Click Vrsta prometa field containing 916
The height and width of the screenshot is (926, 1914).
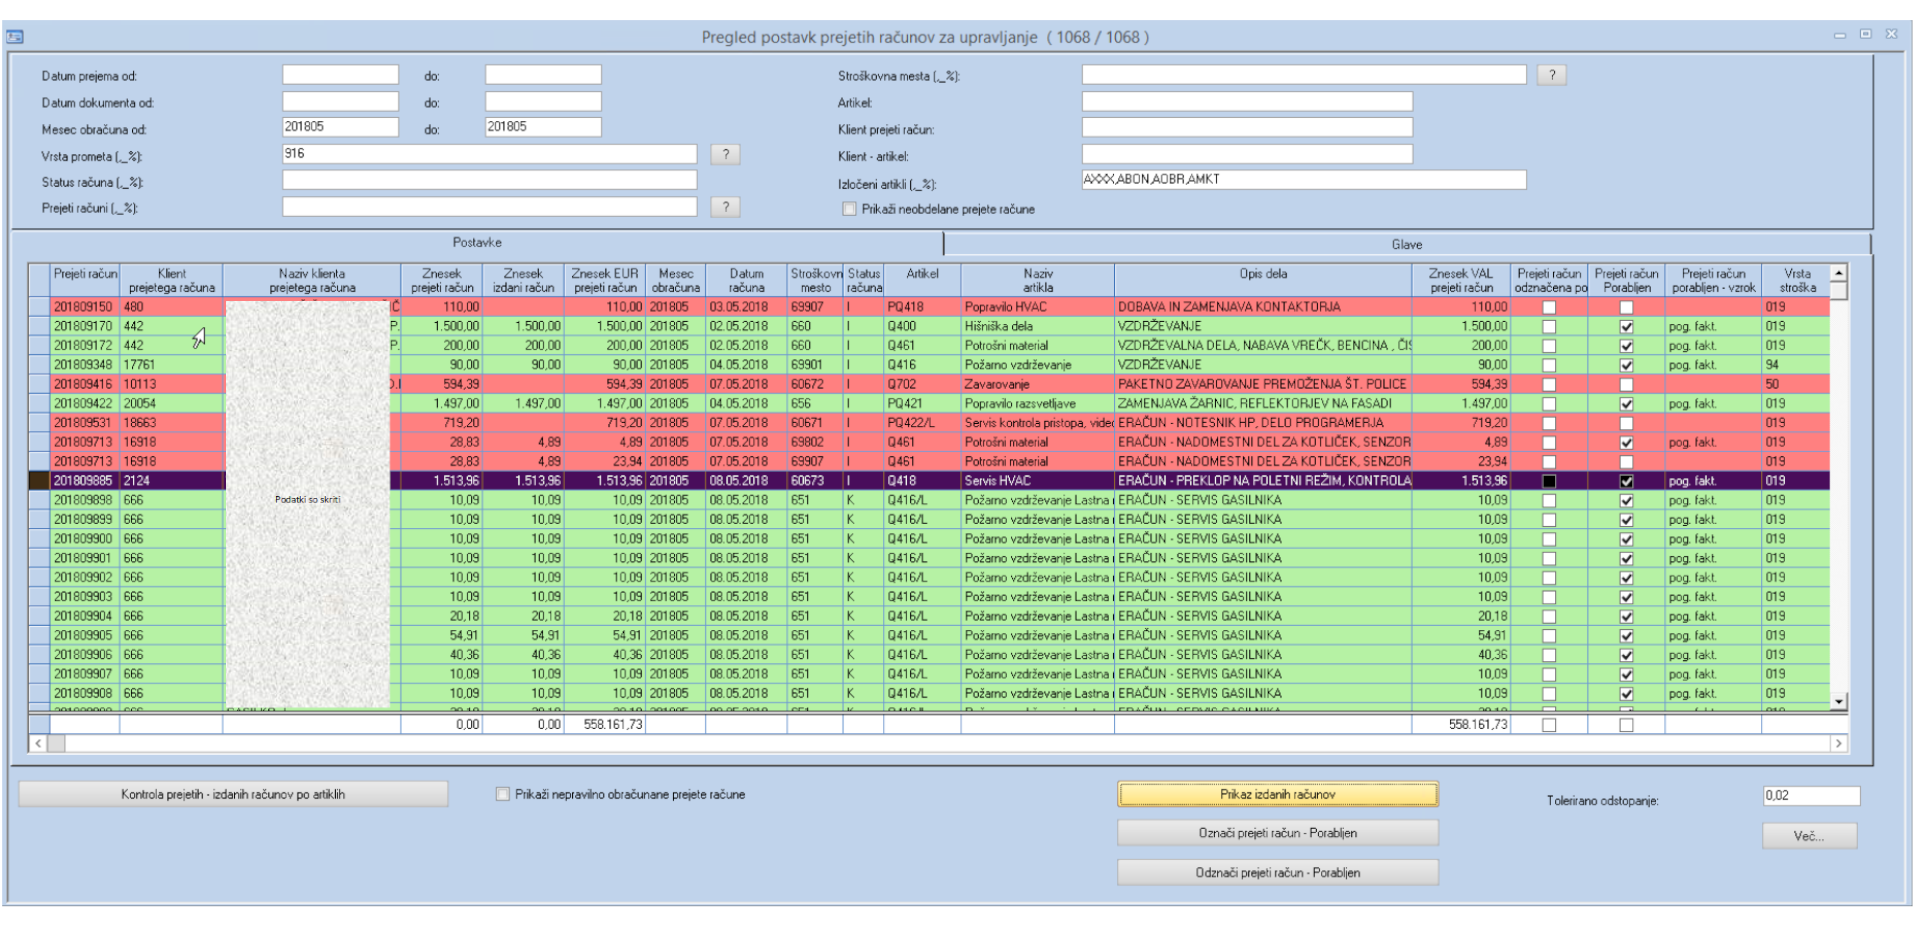pyautogui.click(x=489, y=154)
